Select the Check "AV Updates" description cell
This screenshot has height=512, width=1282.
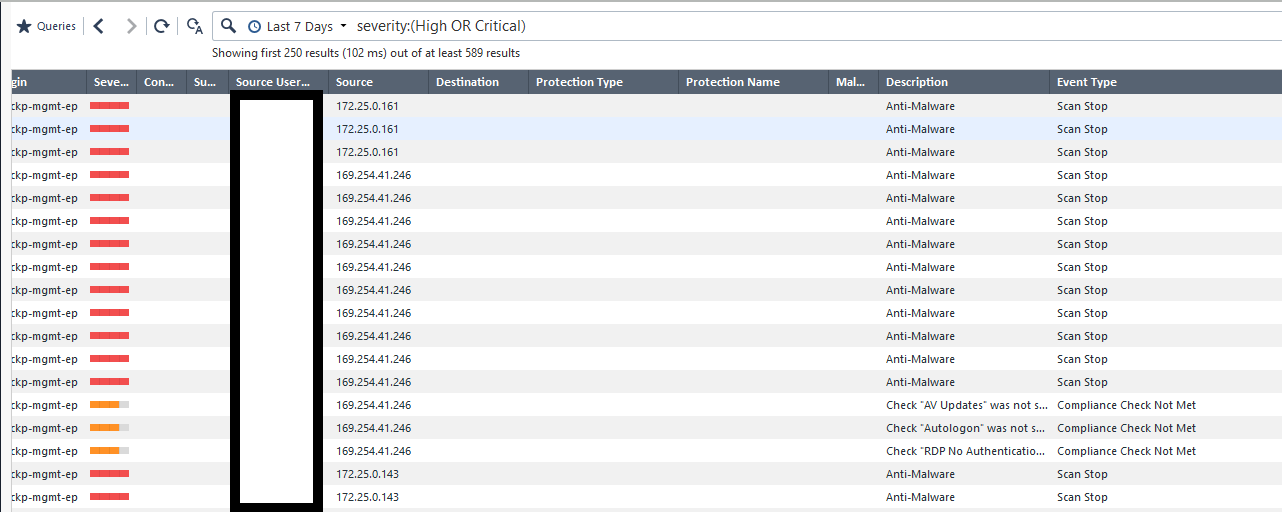967,405
